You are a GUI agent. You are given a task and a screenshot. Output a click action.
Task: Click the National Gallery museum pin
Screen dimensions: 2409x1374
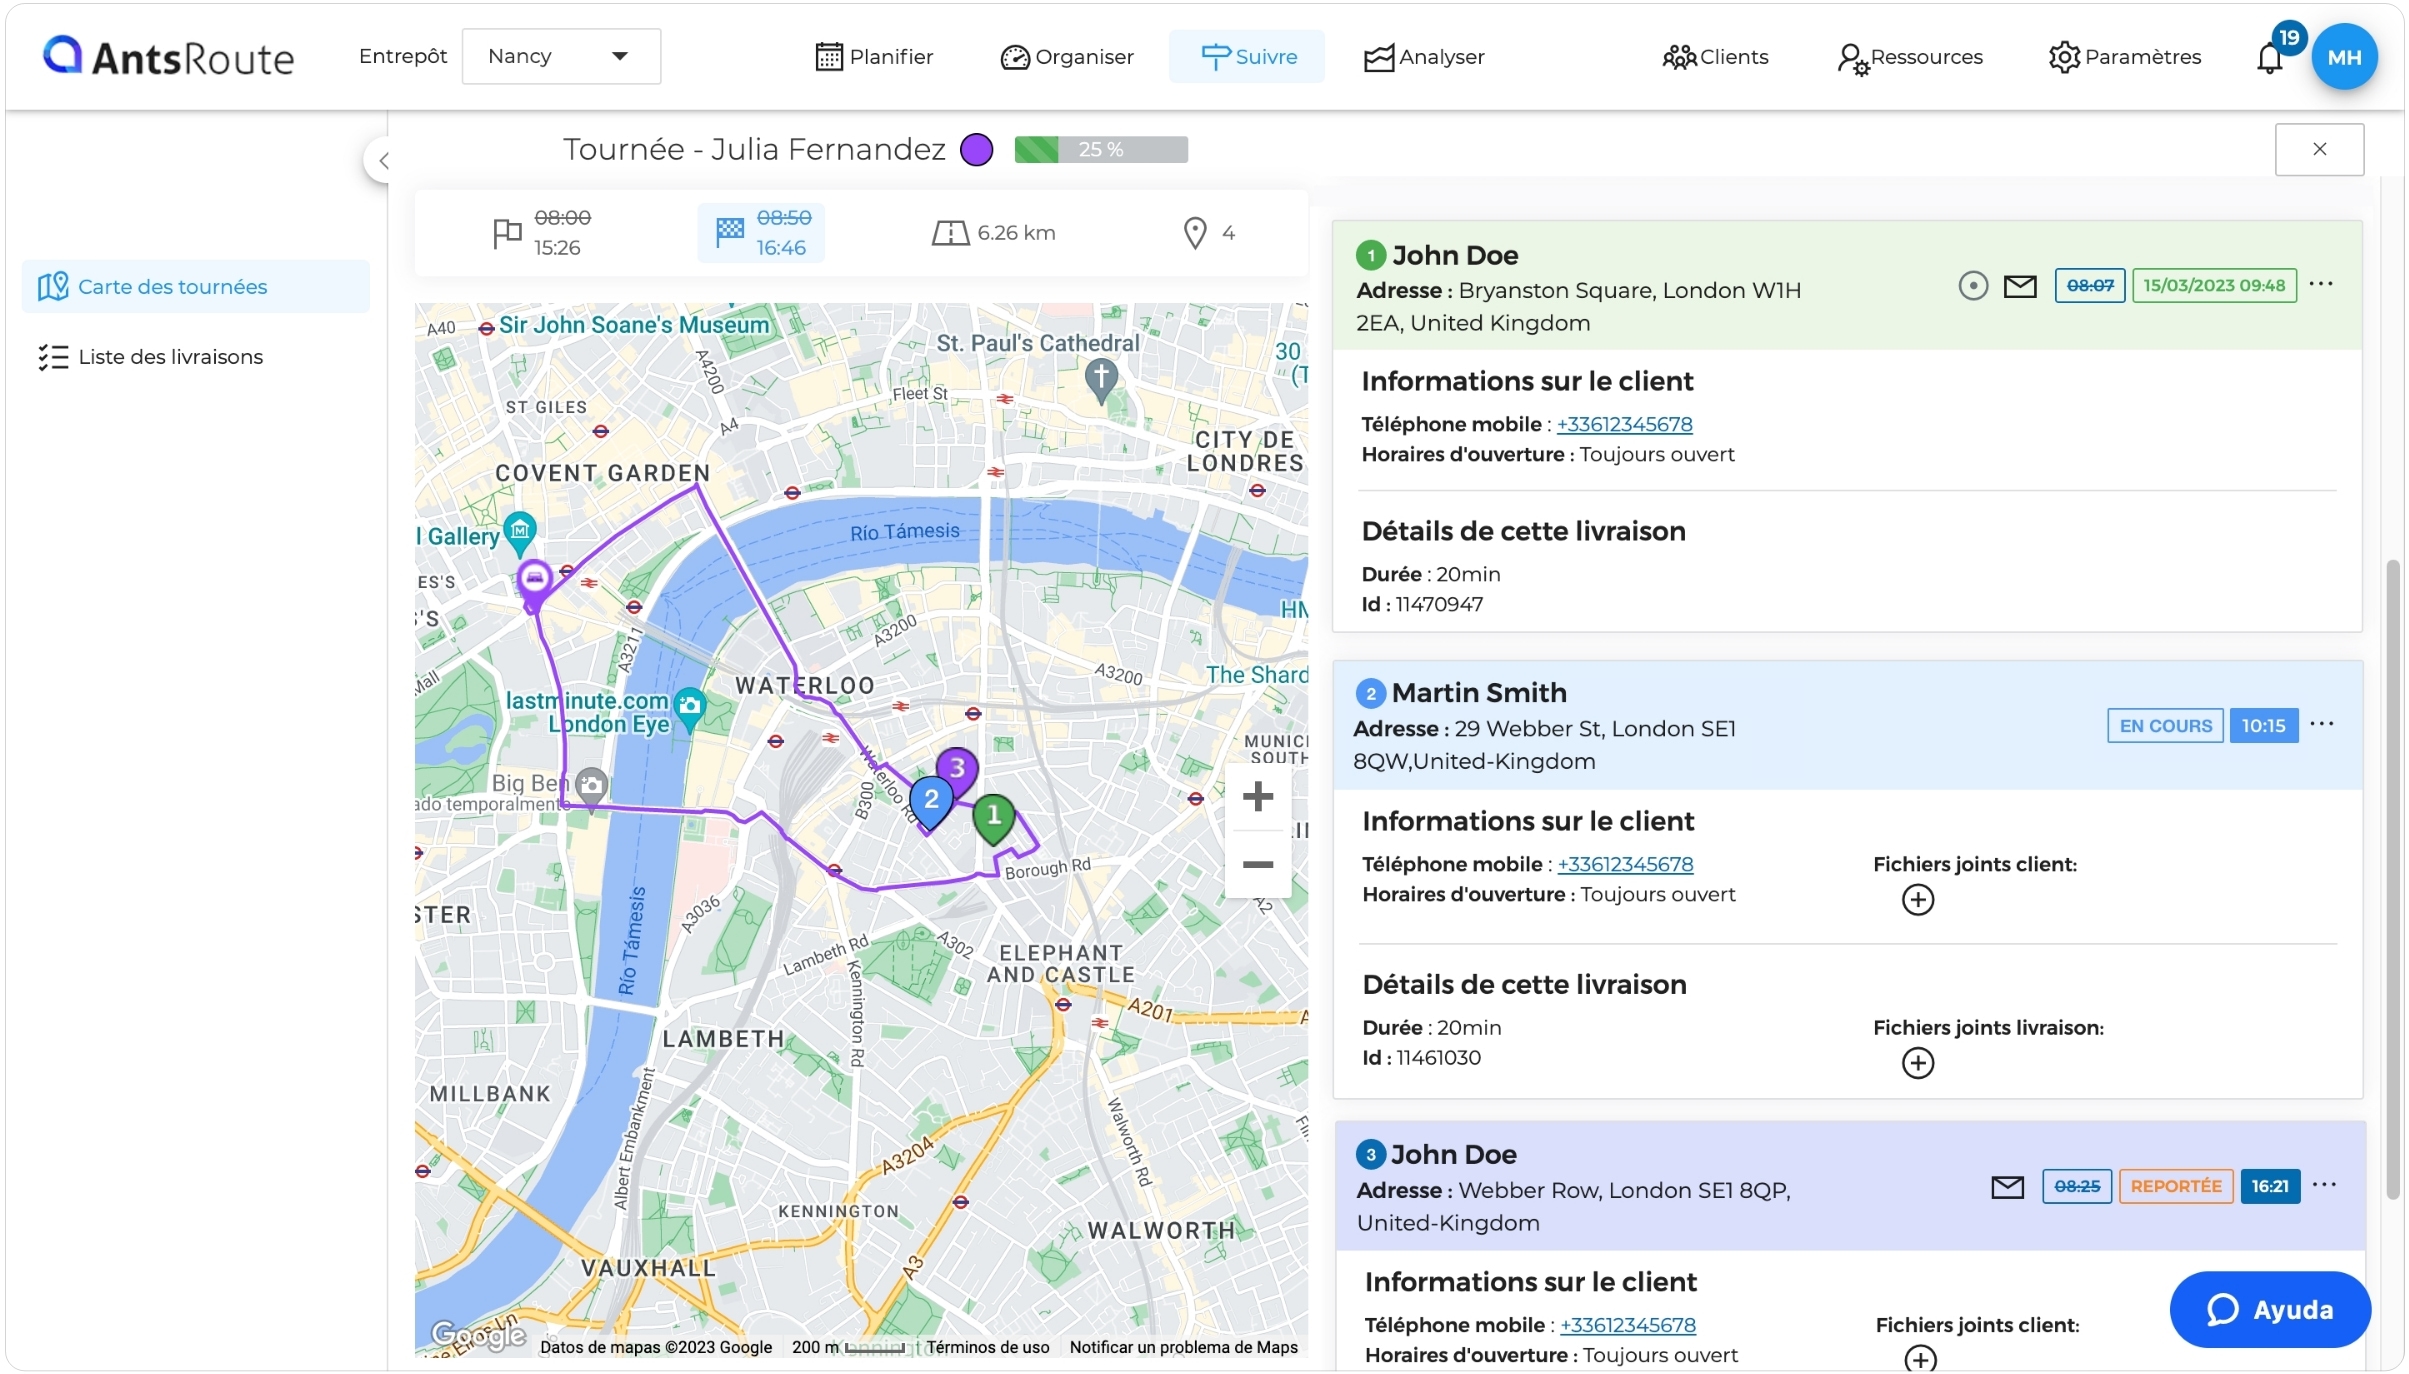coord(520,532)
